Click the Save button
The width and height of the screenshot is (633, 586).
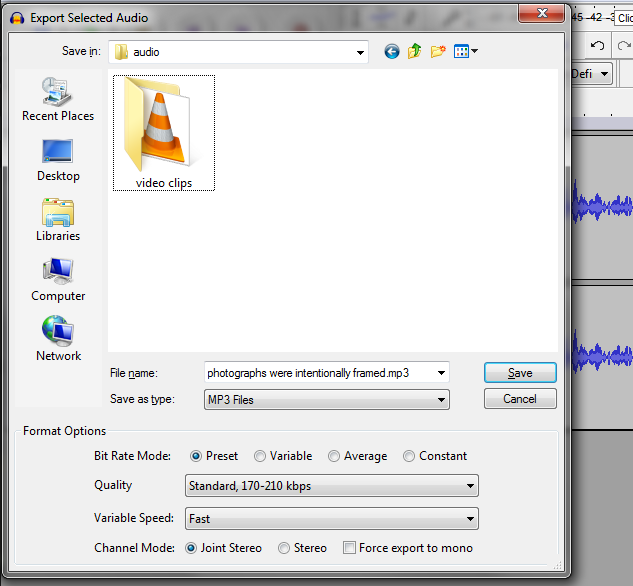click(x=520, y=373)
